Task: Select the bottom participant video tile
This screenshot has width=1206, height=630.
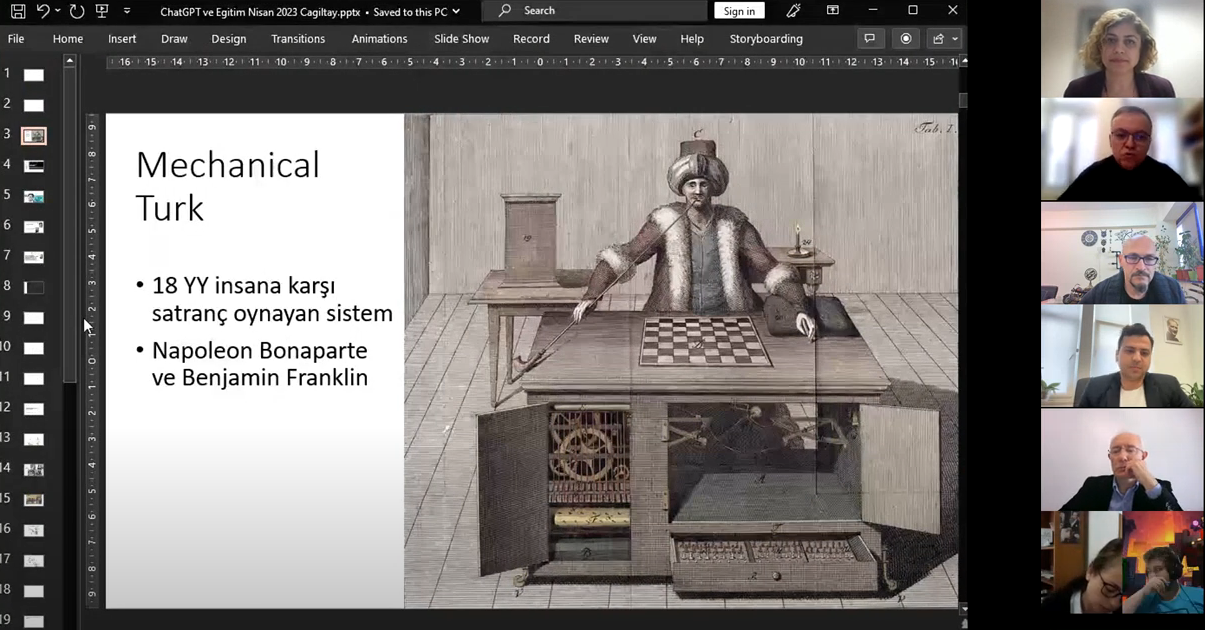Action: point(1122,562)
